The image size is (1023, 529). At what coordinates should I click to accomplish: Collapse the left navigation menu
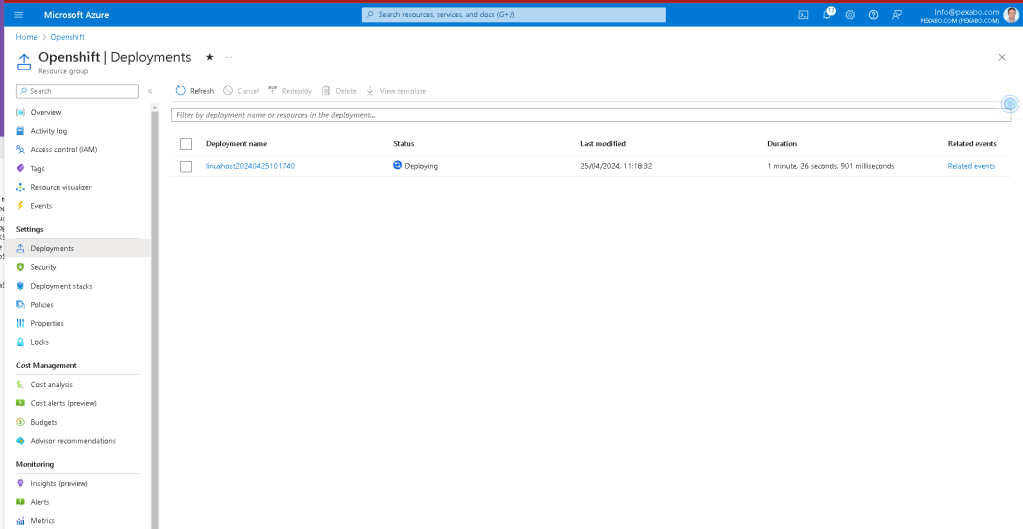pyautogui.click(x=150, y=91)
